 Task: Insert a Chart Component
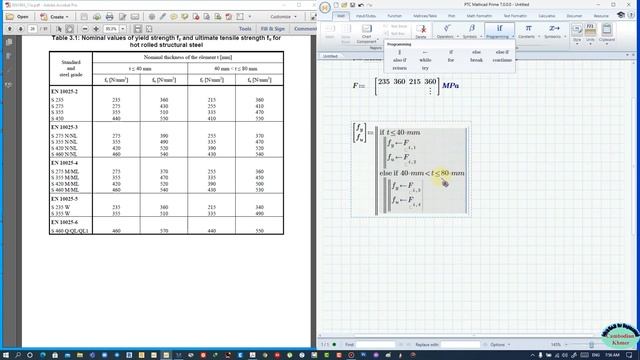click(x=367, y=33)
